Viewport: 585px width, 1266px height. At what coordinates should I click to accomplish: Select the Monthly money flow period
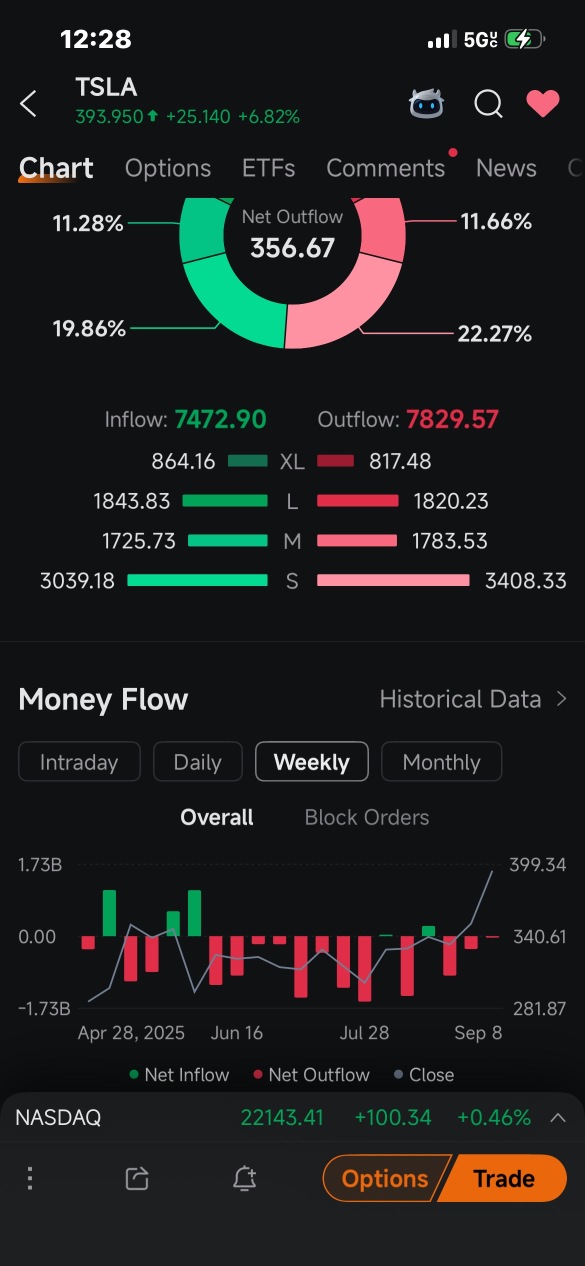(x=441, y=762)
